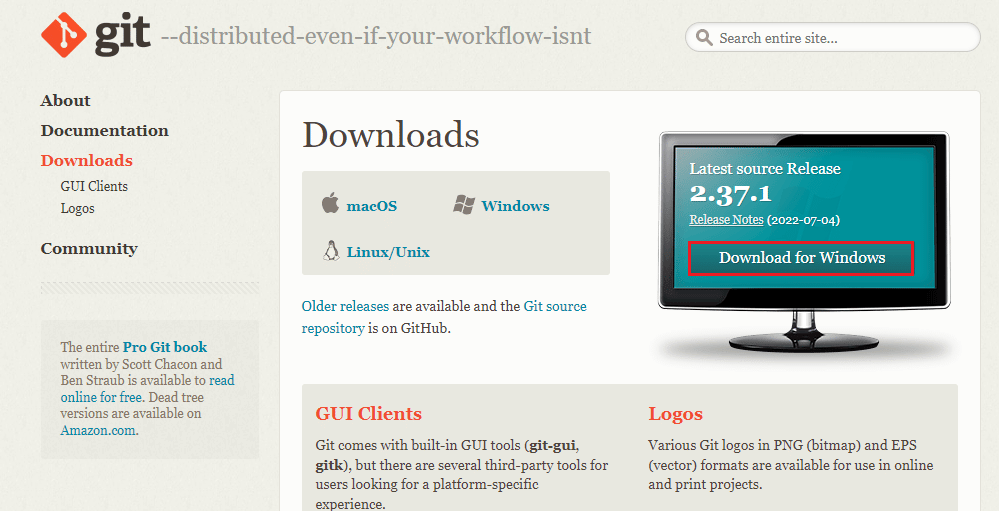
Task: Open the GUI Clients section heading
Action: pos(368,414)
